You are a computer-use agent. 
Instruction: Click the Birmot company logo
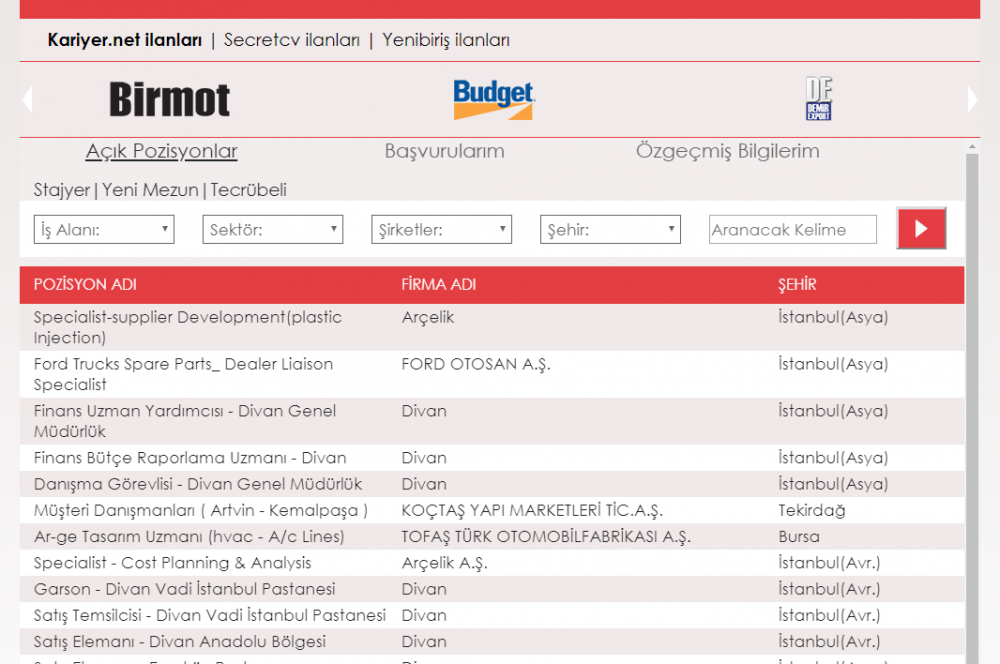(x=168, y=99)
